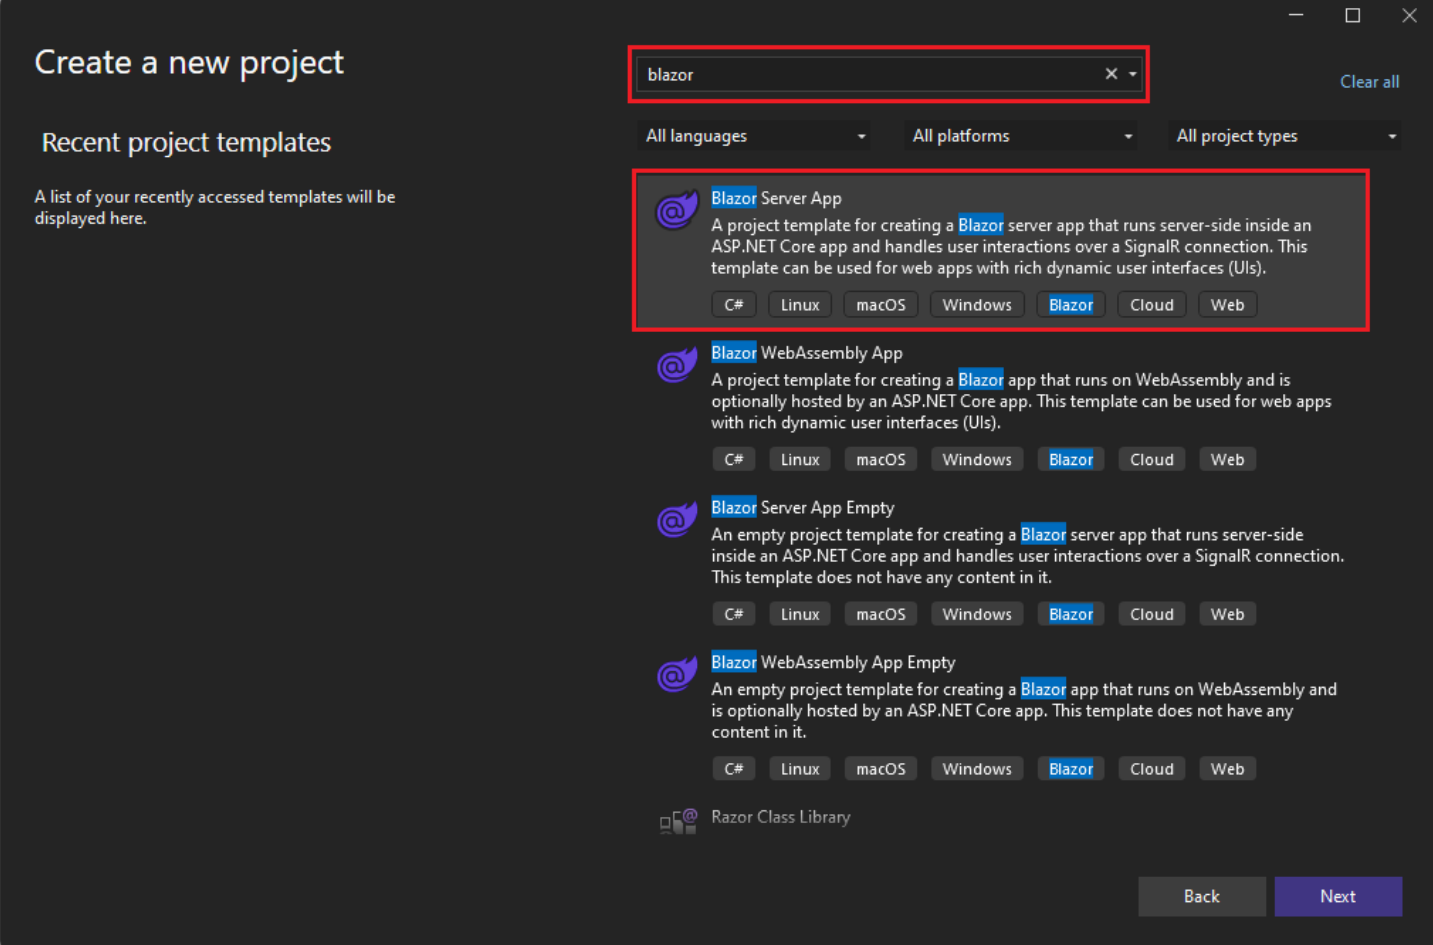
Task: Click the Blazor Server App template icon
Action: (x=677, y=209)
